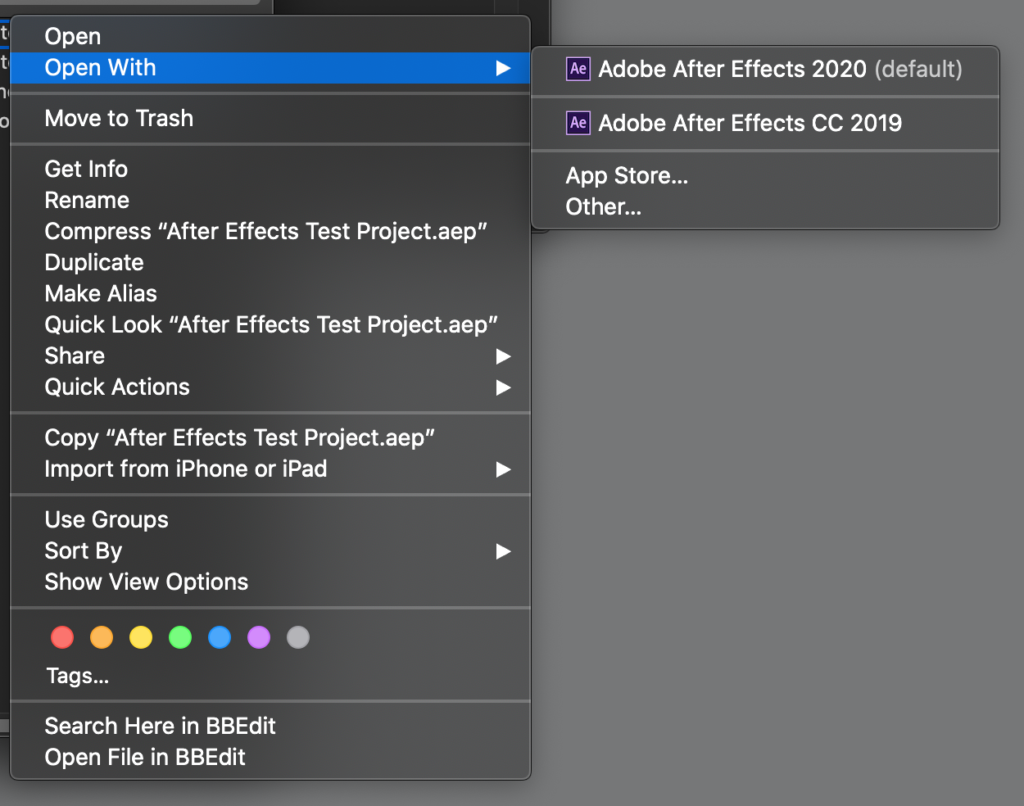Choose Use Groups
This screenshot has width=1024, height=806.
(x=270, y=520)
